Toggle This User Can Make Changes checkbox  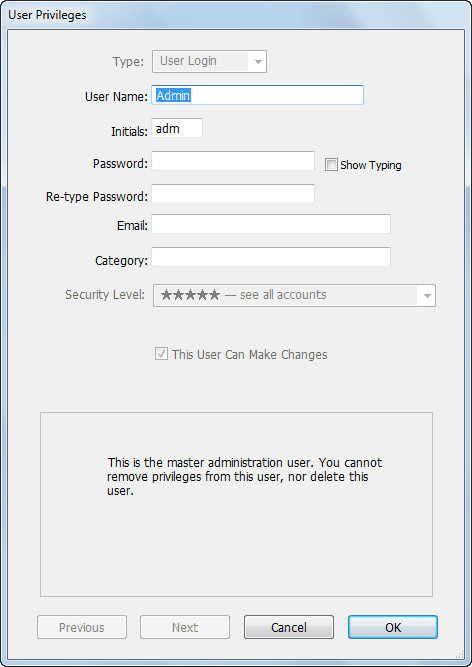pyautogui.click(x=161, y=354)
